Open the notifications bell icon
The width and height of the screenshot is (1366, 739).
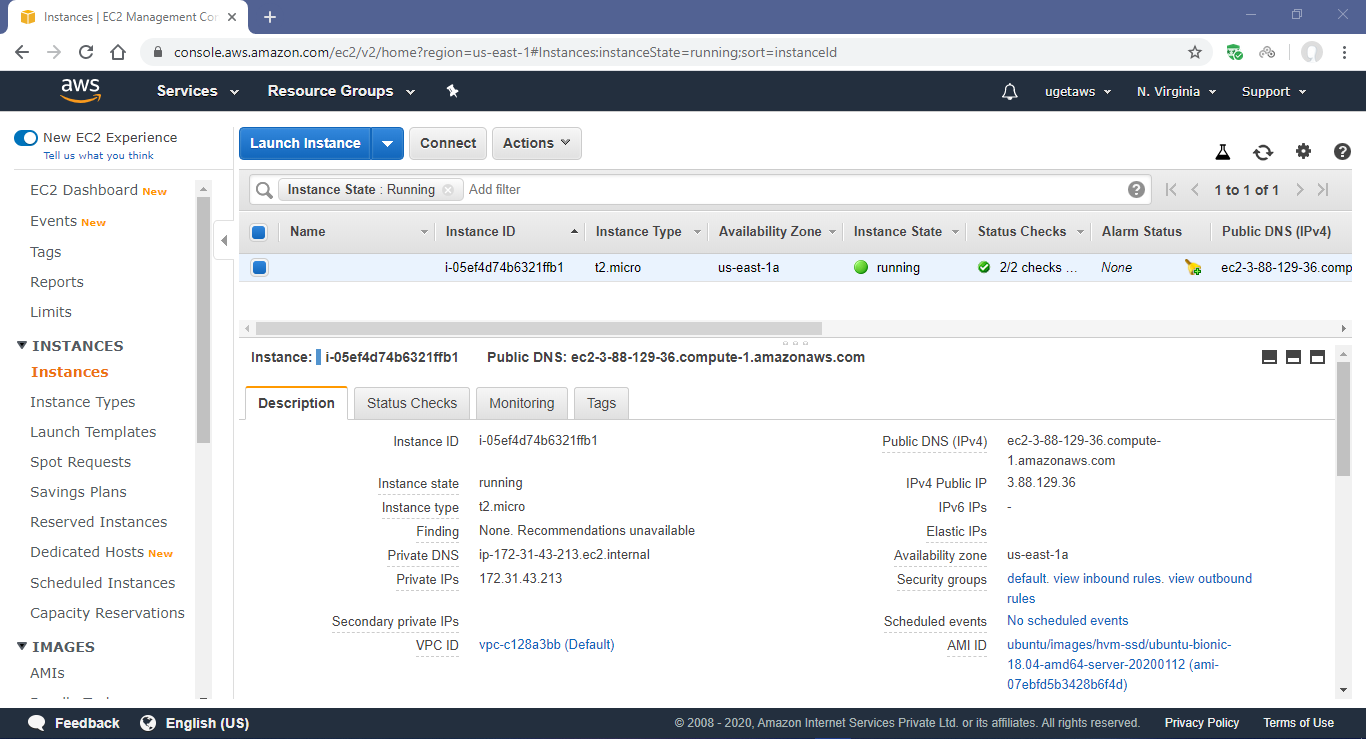(x=1010, y=91)
